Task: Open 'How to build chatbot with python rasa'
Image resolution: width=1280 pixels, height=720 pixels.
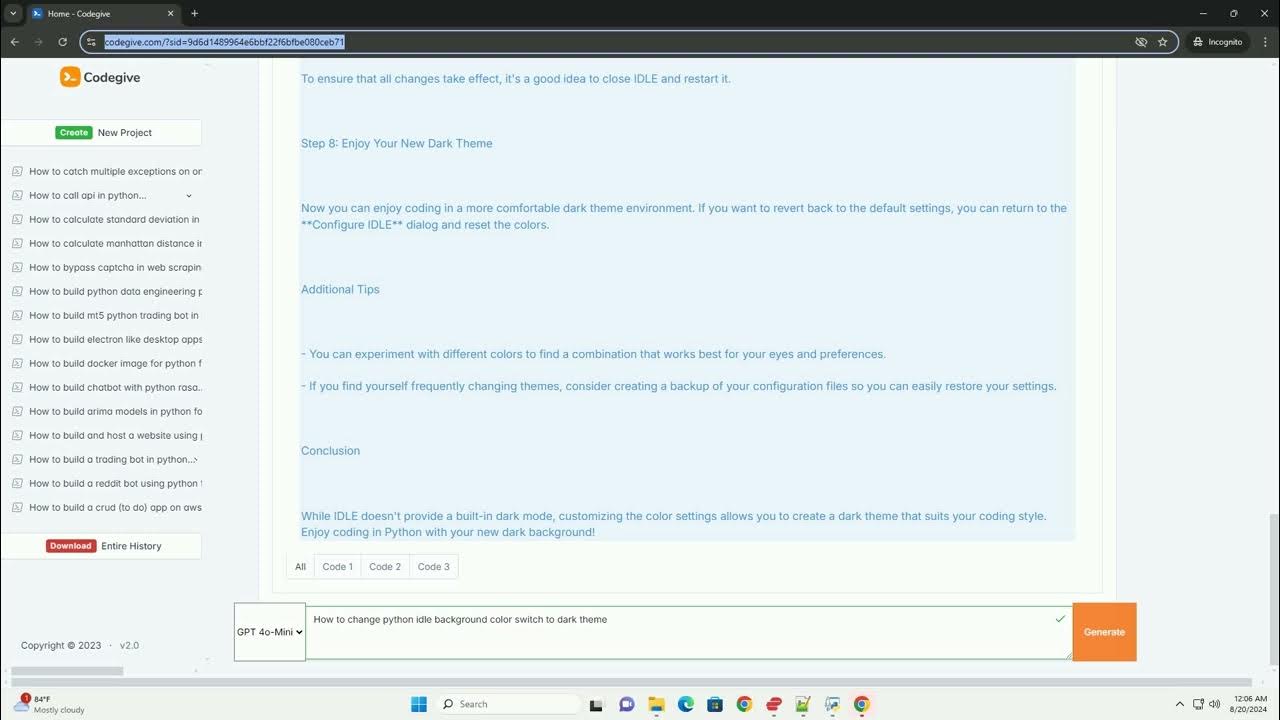Action: point(115,387)
